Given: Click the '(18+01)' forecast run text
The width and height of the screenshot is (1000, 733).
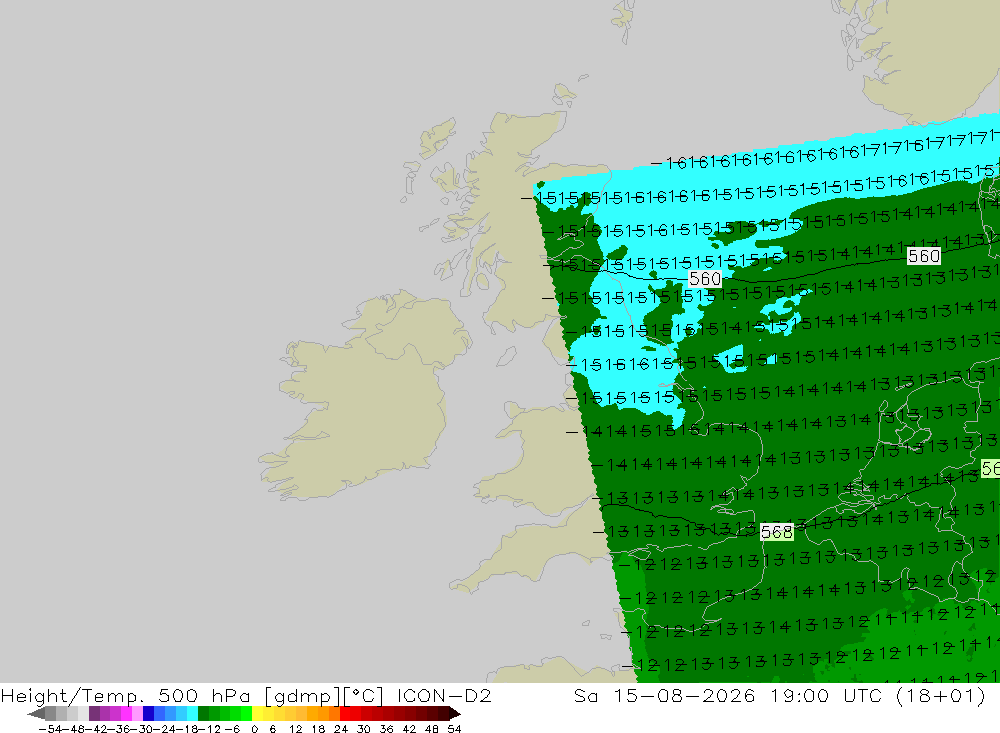Looking at the screenshot, I should pyautogui.click(x=941, y=695).
